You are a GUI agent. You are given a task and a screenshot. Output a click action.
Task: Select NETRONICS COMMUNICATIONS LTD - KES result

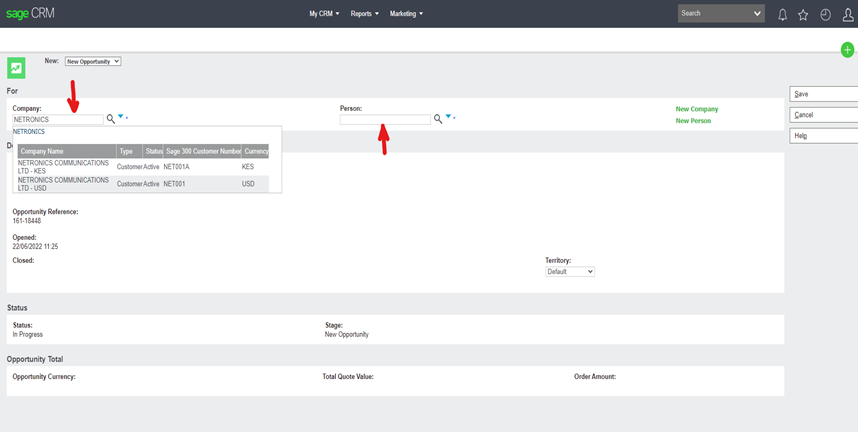[63, 166]
